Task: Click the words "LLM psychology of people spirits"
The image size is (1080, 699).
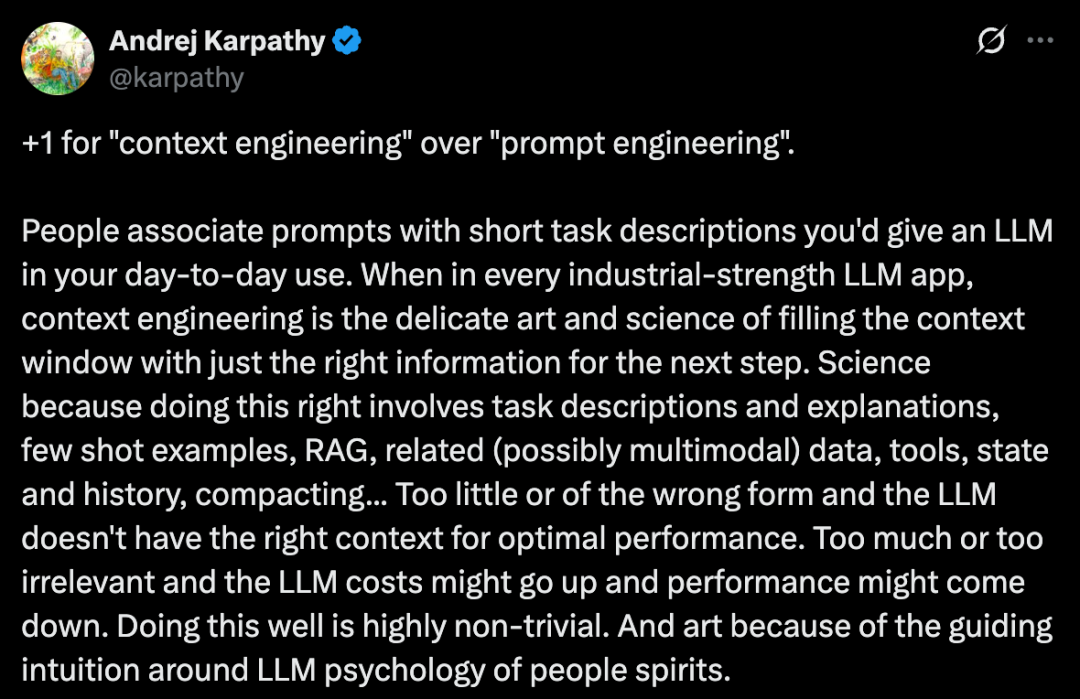Action: tap(494, 671)
